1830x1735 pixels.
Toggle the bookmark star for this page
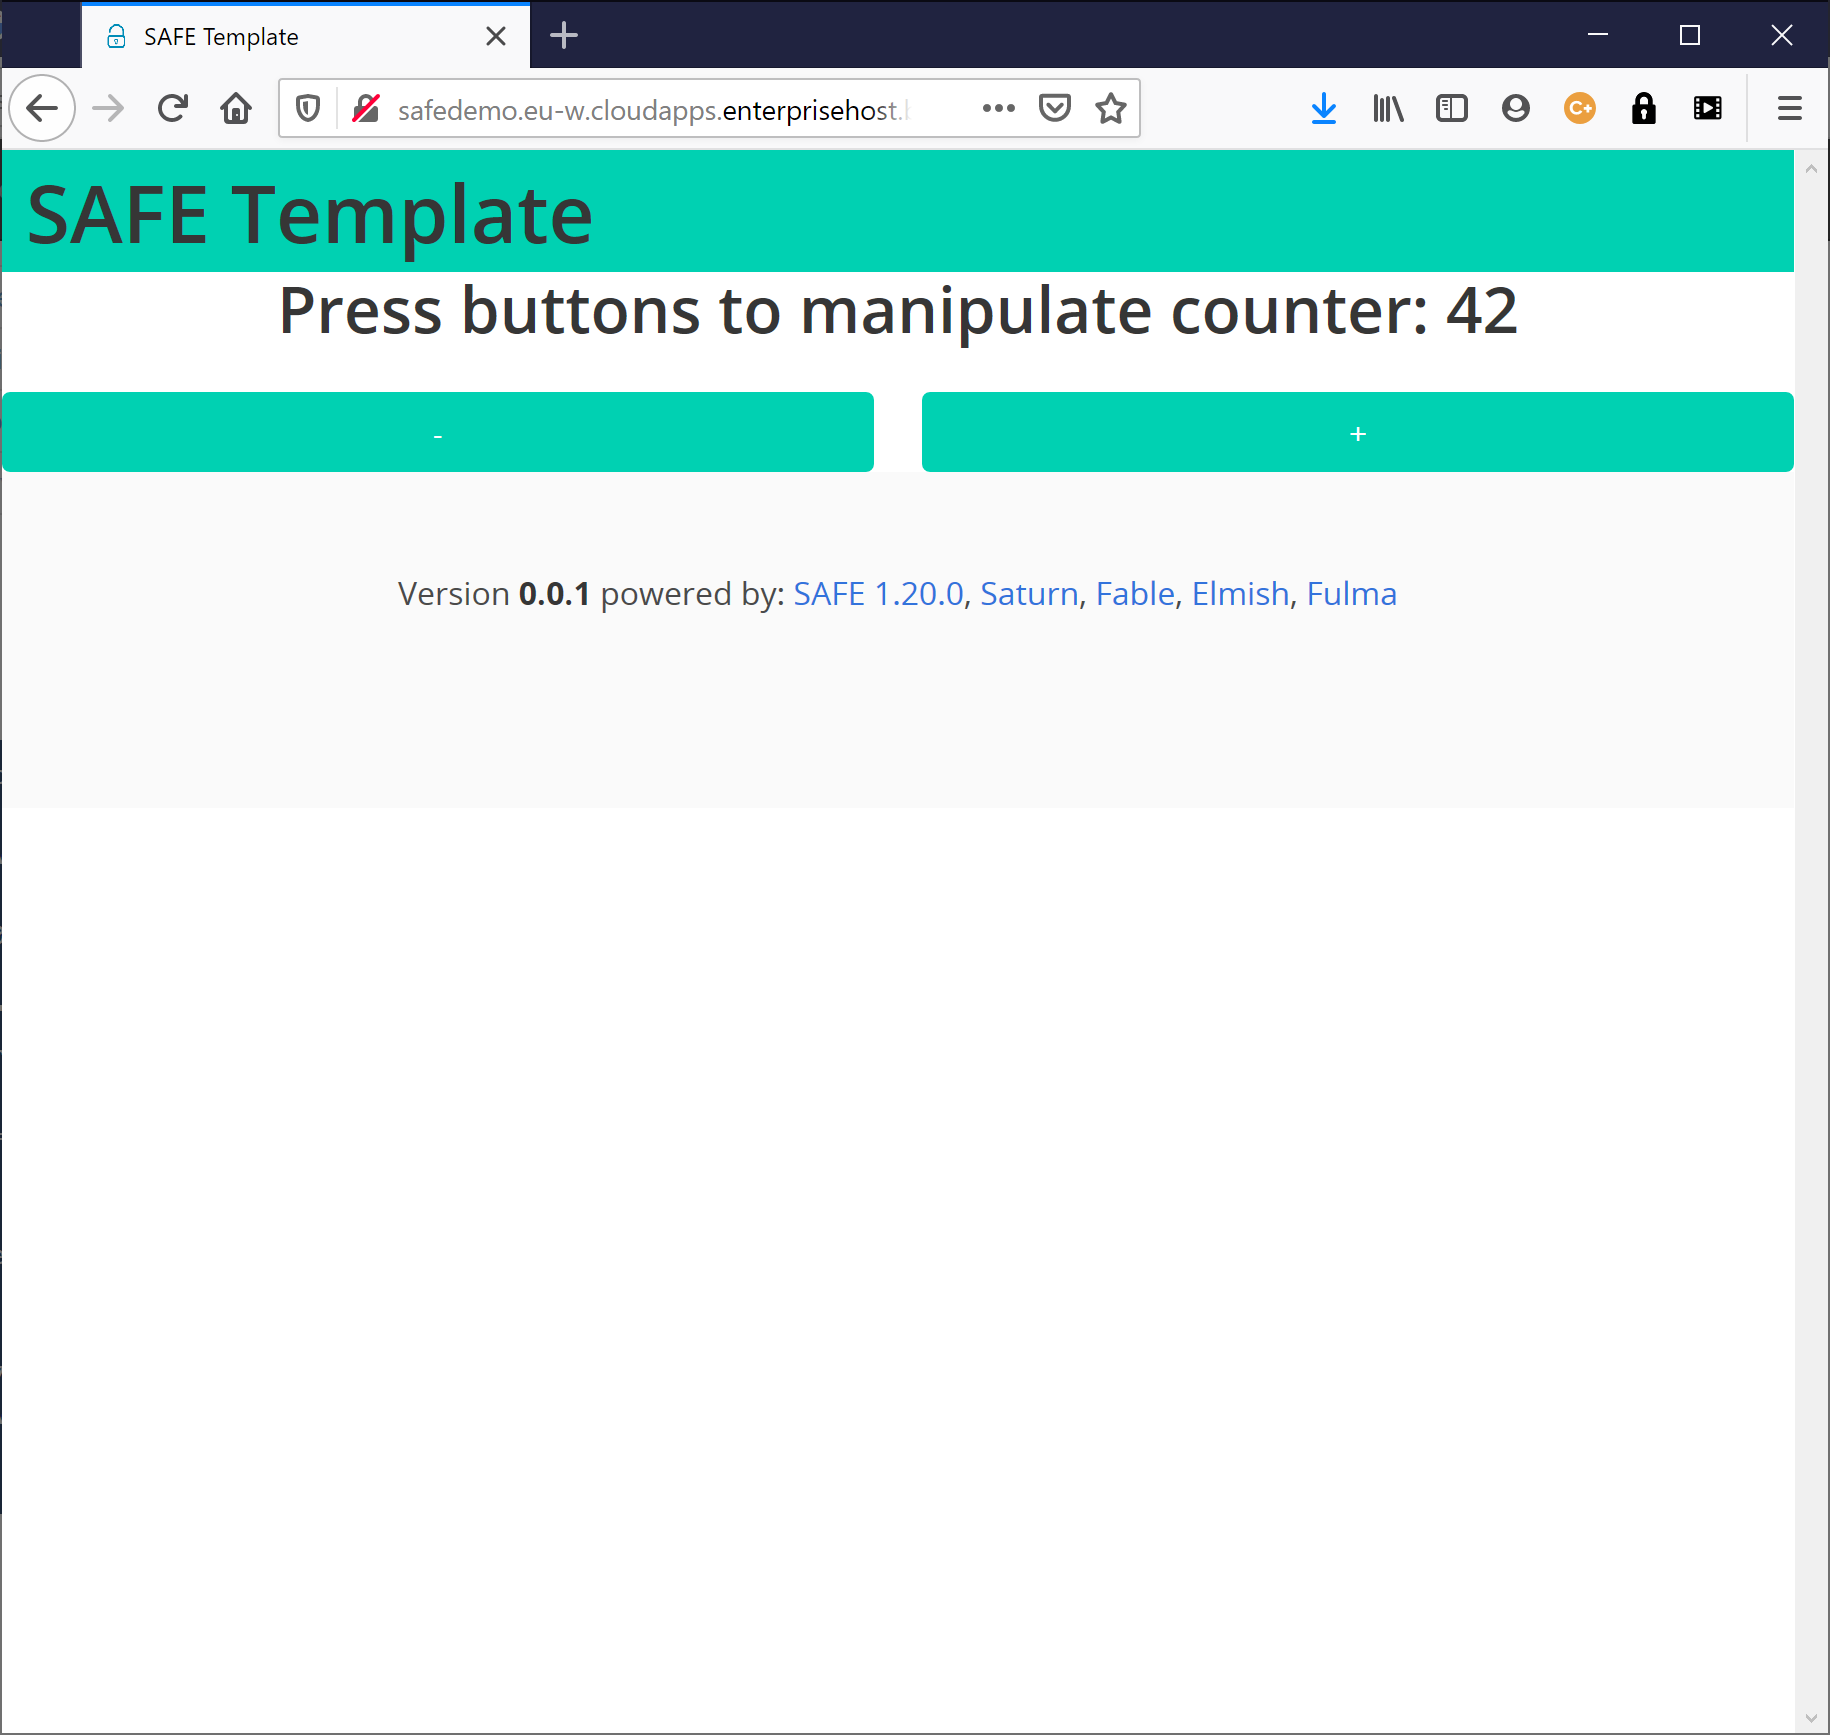coord(1110,108)
